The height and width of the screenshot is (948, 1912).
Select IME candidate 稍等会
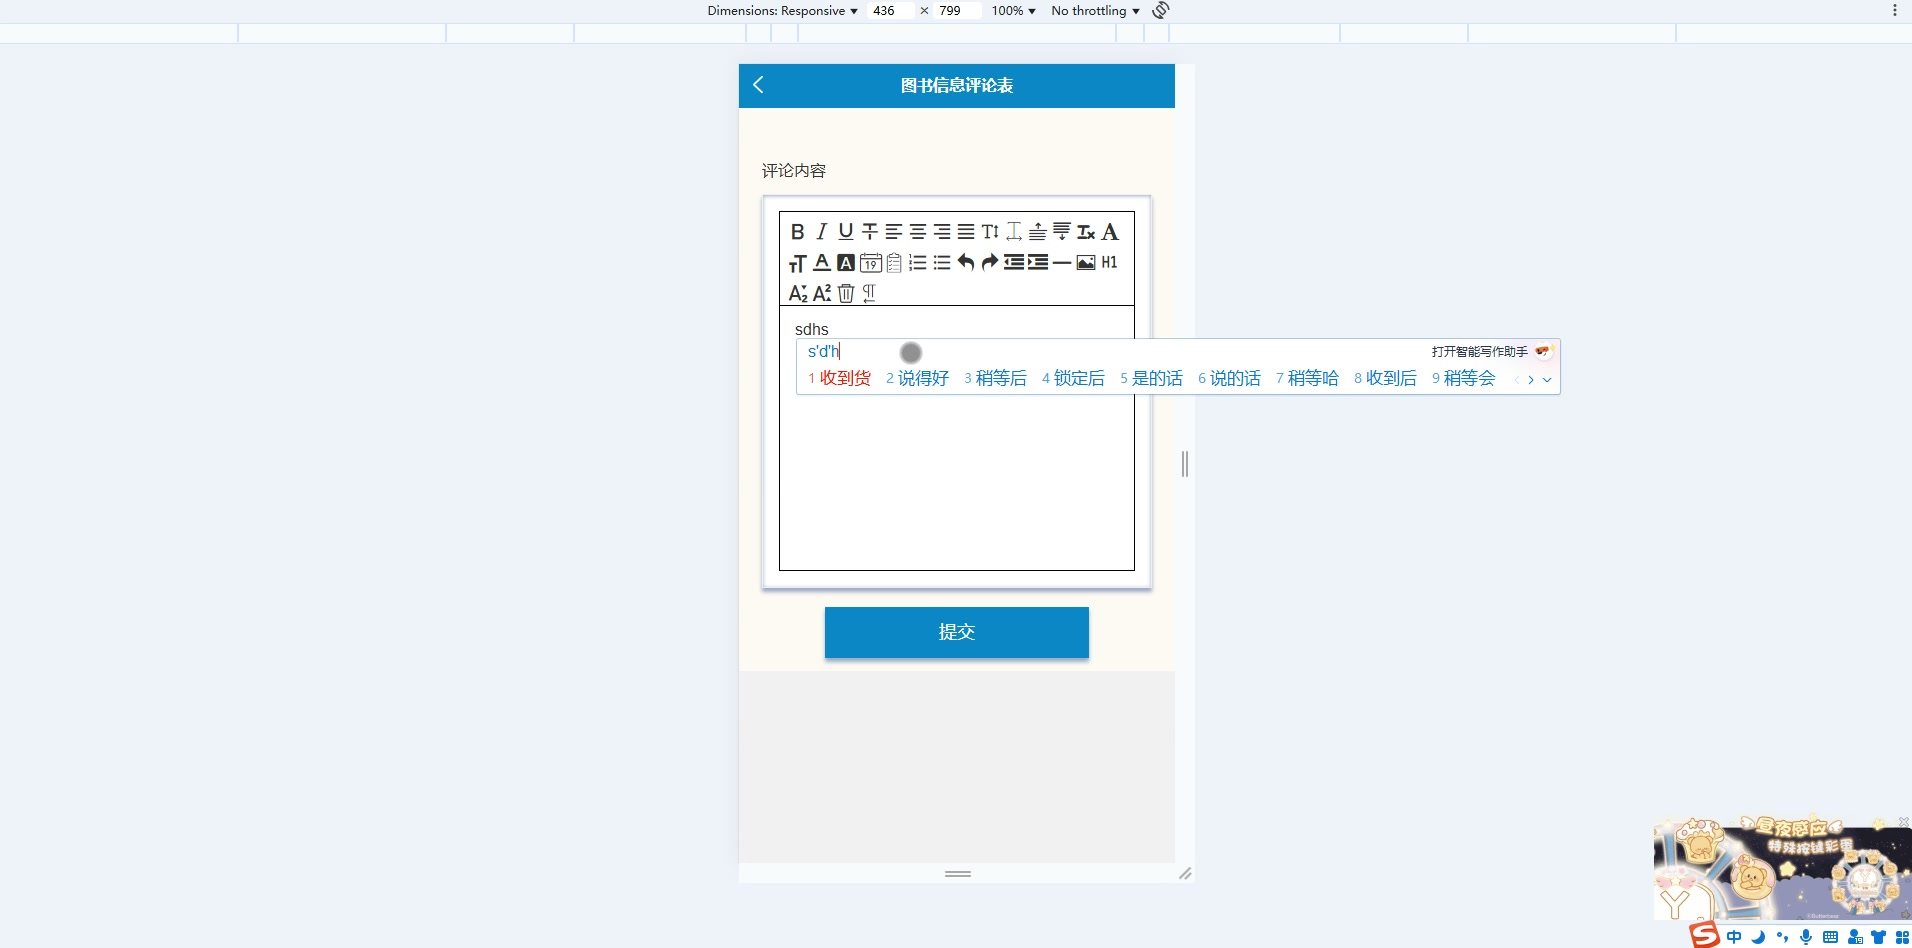pos(1463,378)
